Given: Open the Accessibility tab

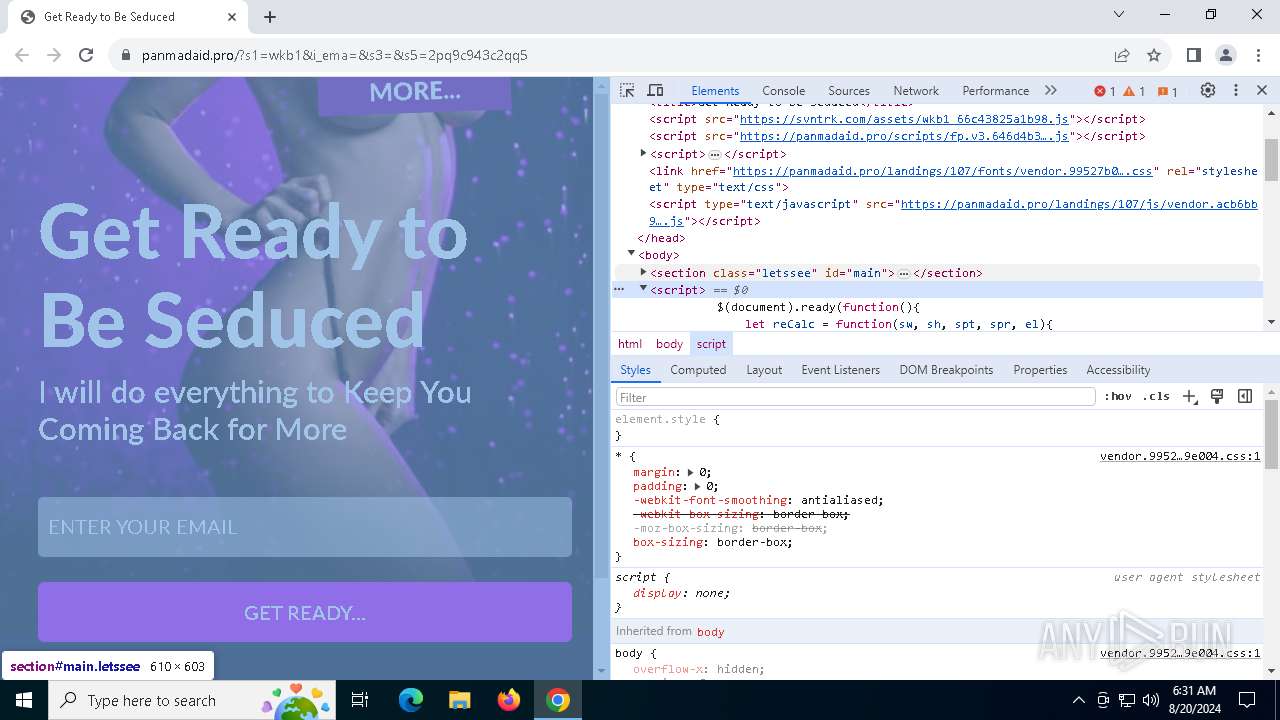Looking at the screenshot, I should [x=1118, y=369].
